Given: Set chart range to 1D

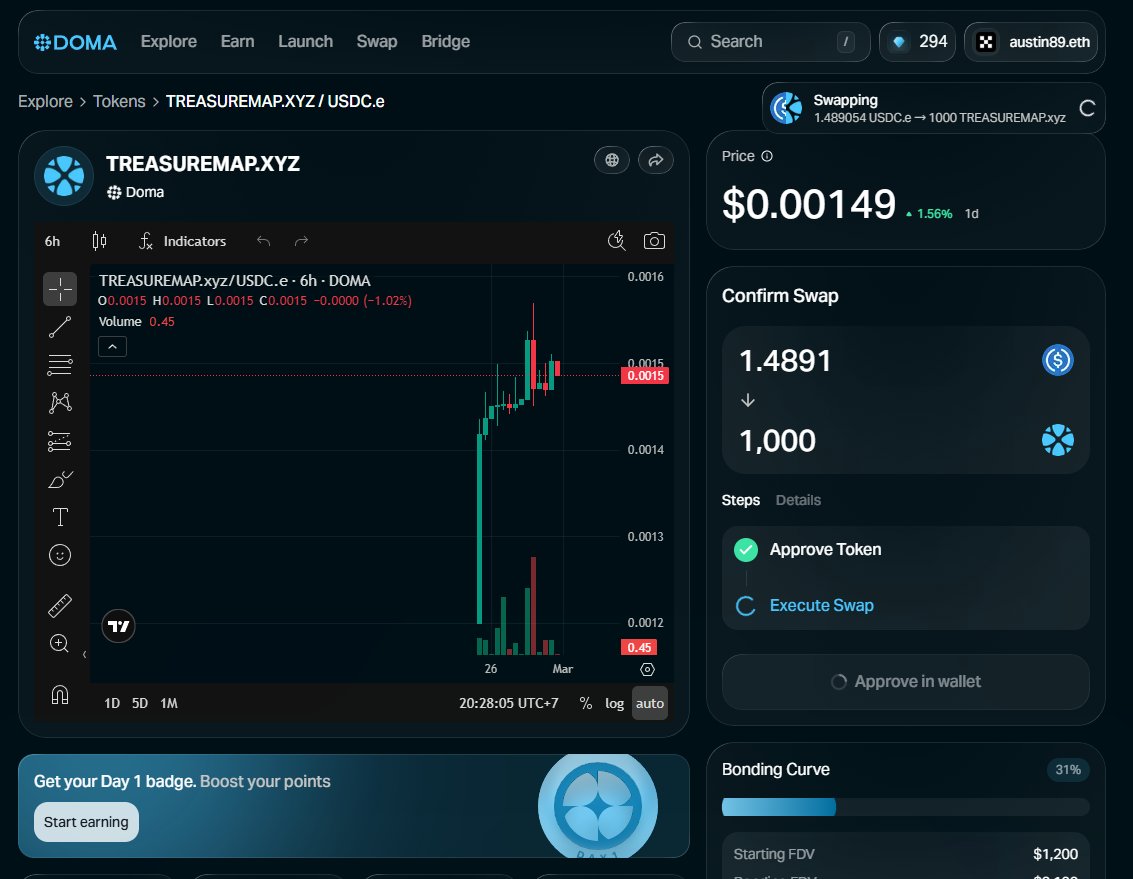Looking at the screenshot, I should [x=112, y=703].
